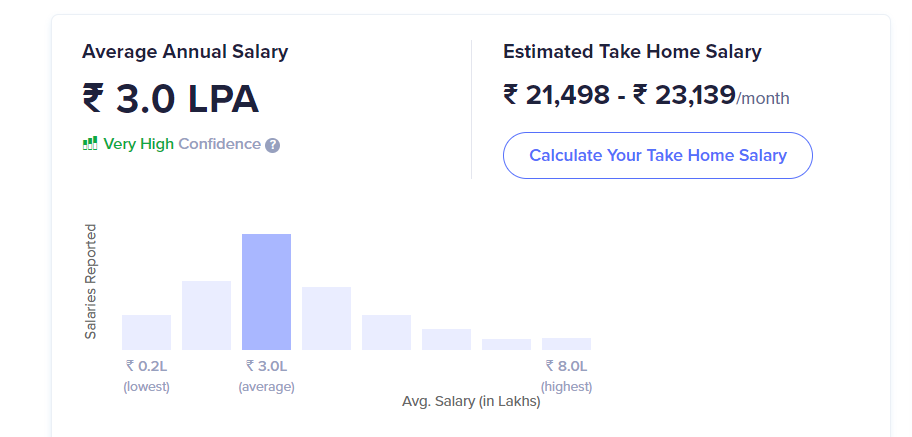Viewport: 912px width, 437px height.
Task: Click the ₹ 3.0 LPA average salary figure
Action: [x=170, y=99]
